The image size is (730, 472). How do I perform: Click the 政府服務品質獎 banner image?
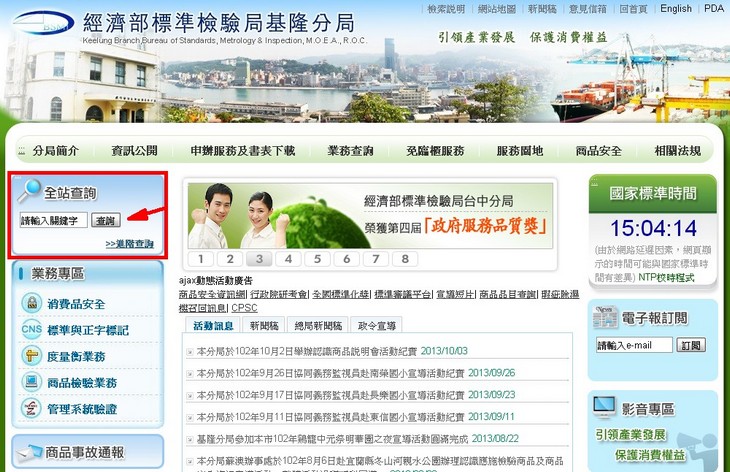click(x=370, y=216)
